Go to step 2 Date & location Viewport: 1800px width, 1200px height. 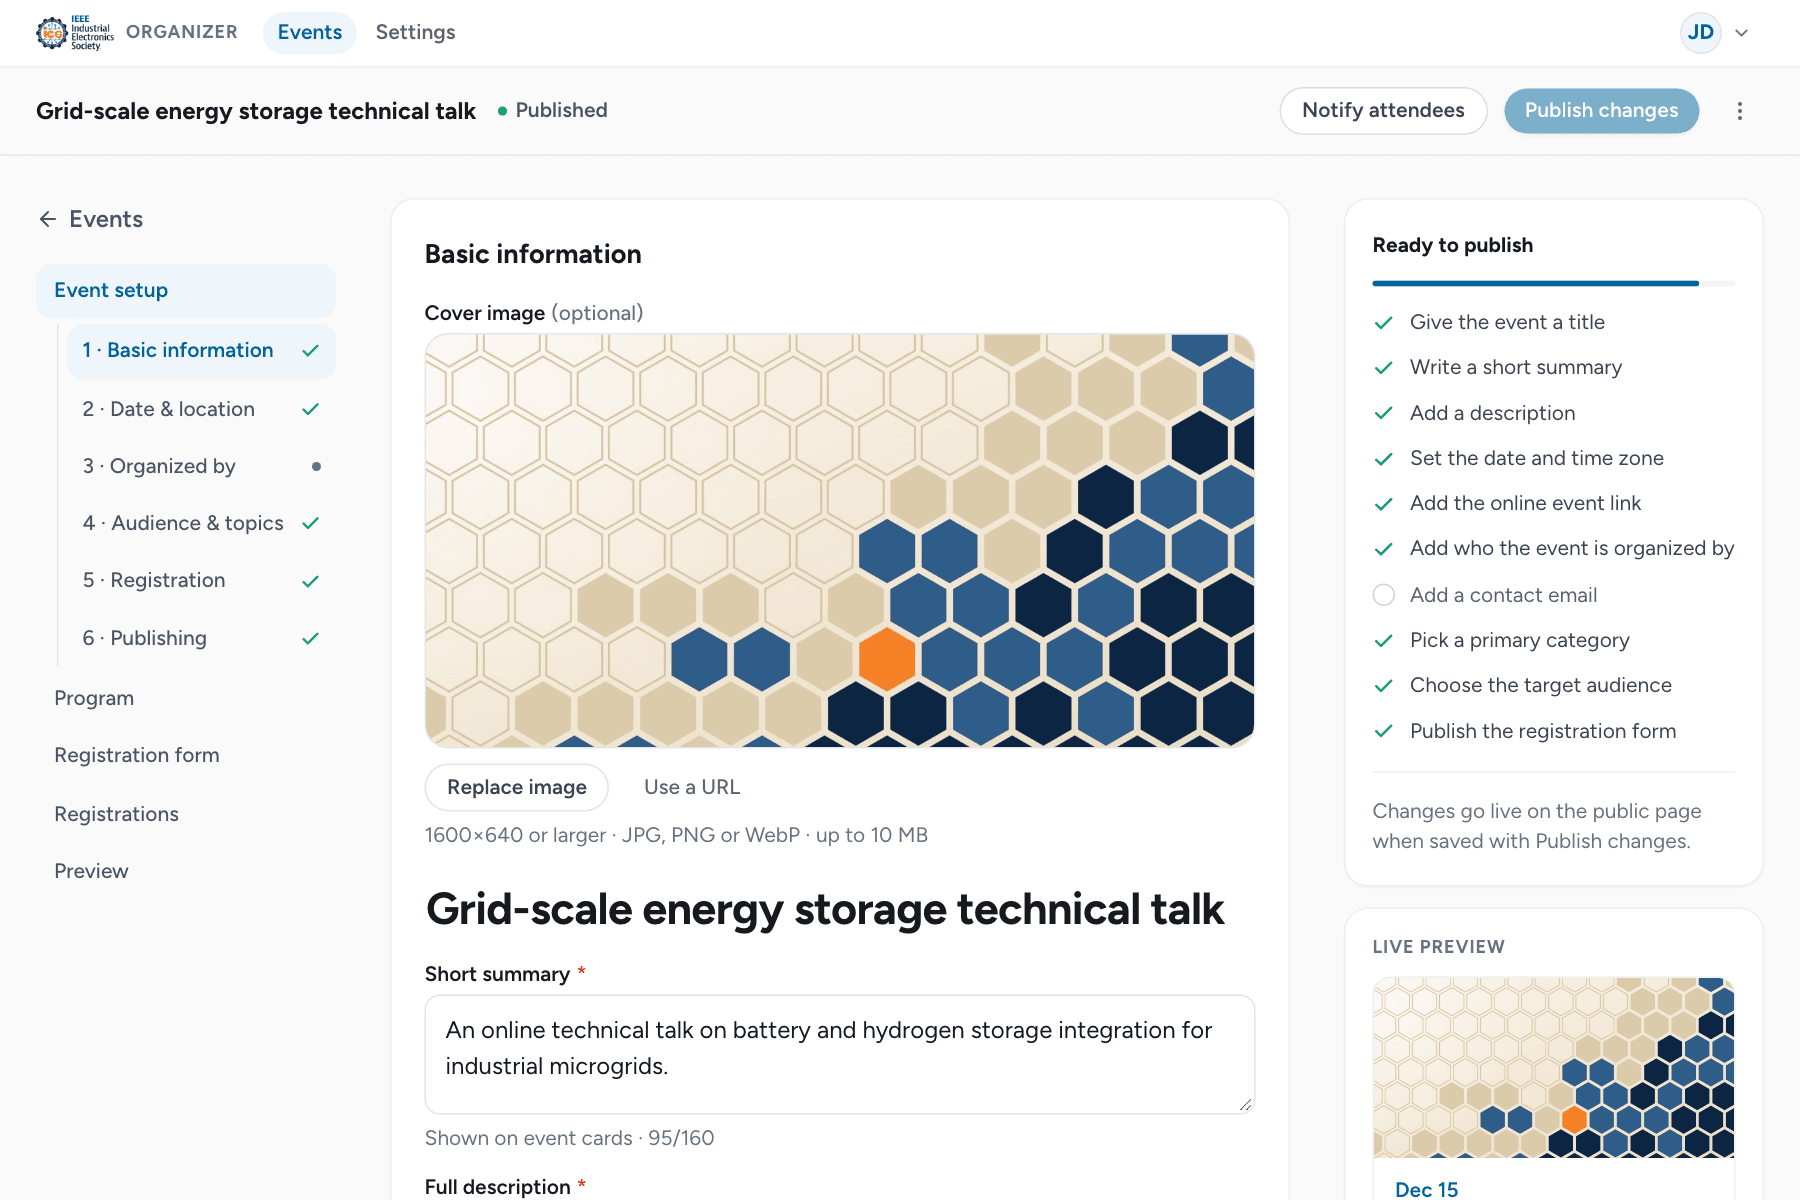(x=201, y=409)
